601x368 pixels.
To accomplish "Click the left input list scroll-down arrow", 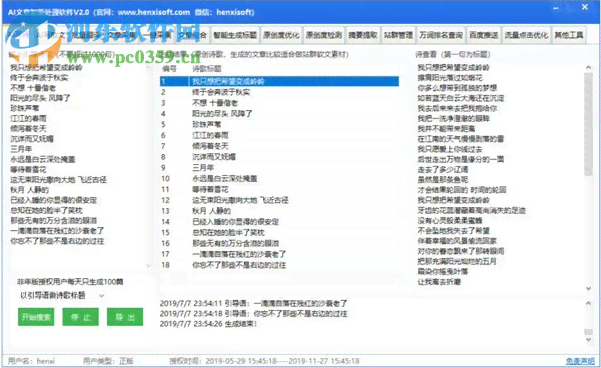I will [x=149, y=266].
